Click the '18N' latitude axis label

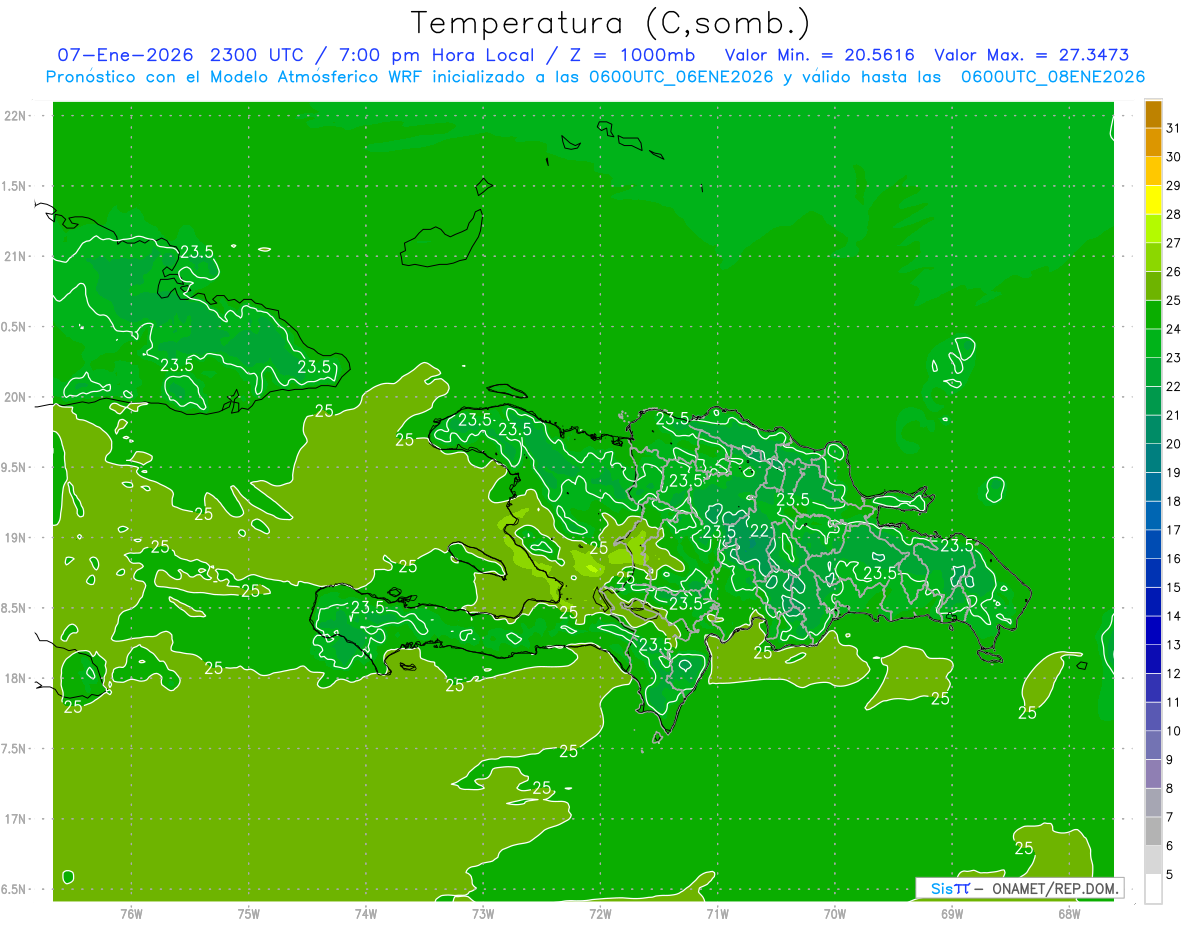pyautogui.click(x=14, y=678)
